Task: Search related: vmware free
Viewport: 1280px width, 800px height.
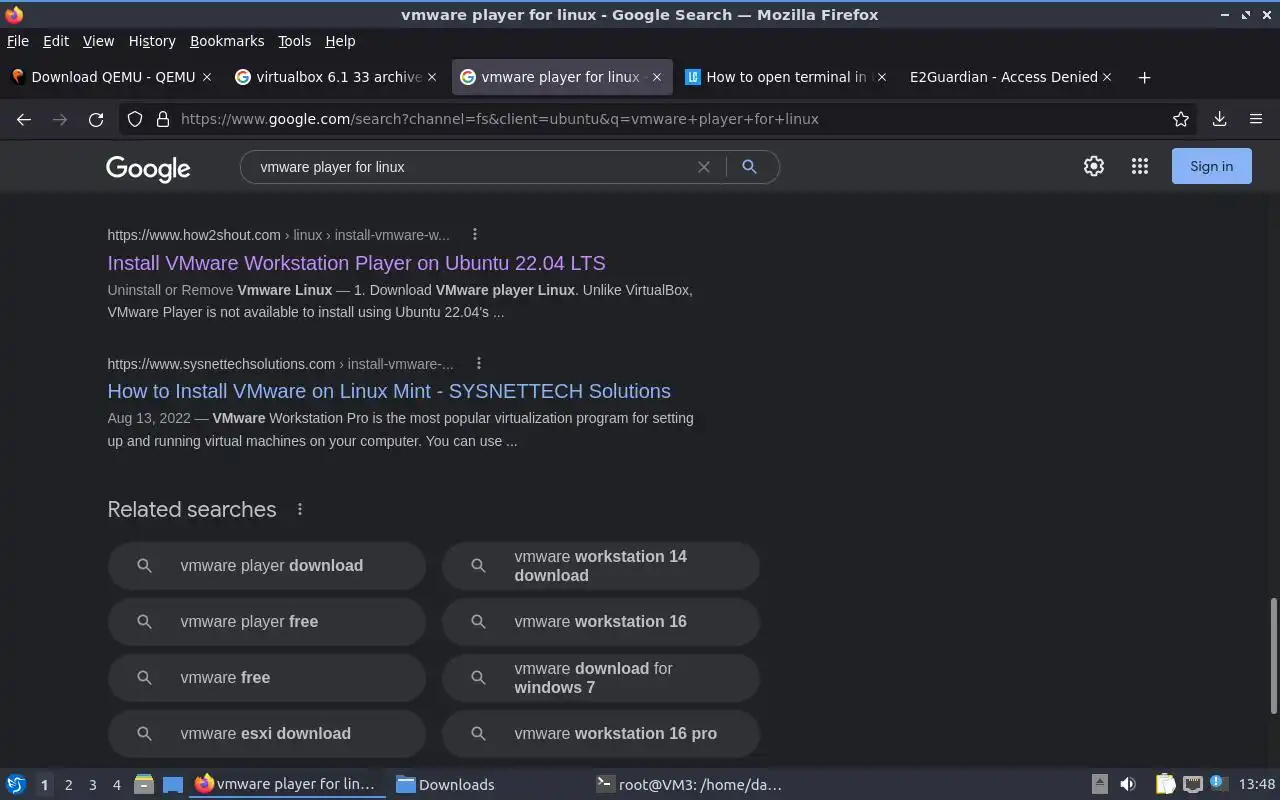Action: 267,678
